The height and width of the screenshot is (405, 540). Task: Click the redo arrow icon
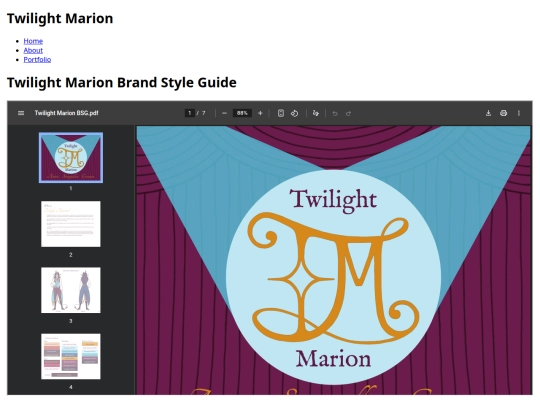pyautogui.click(x=349, y=113)
